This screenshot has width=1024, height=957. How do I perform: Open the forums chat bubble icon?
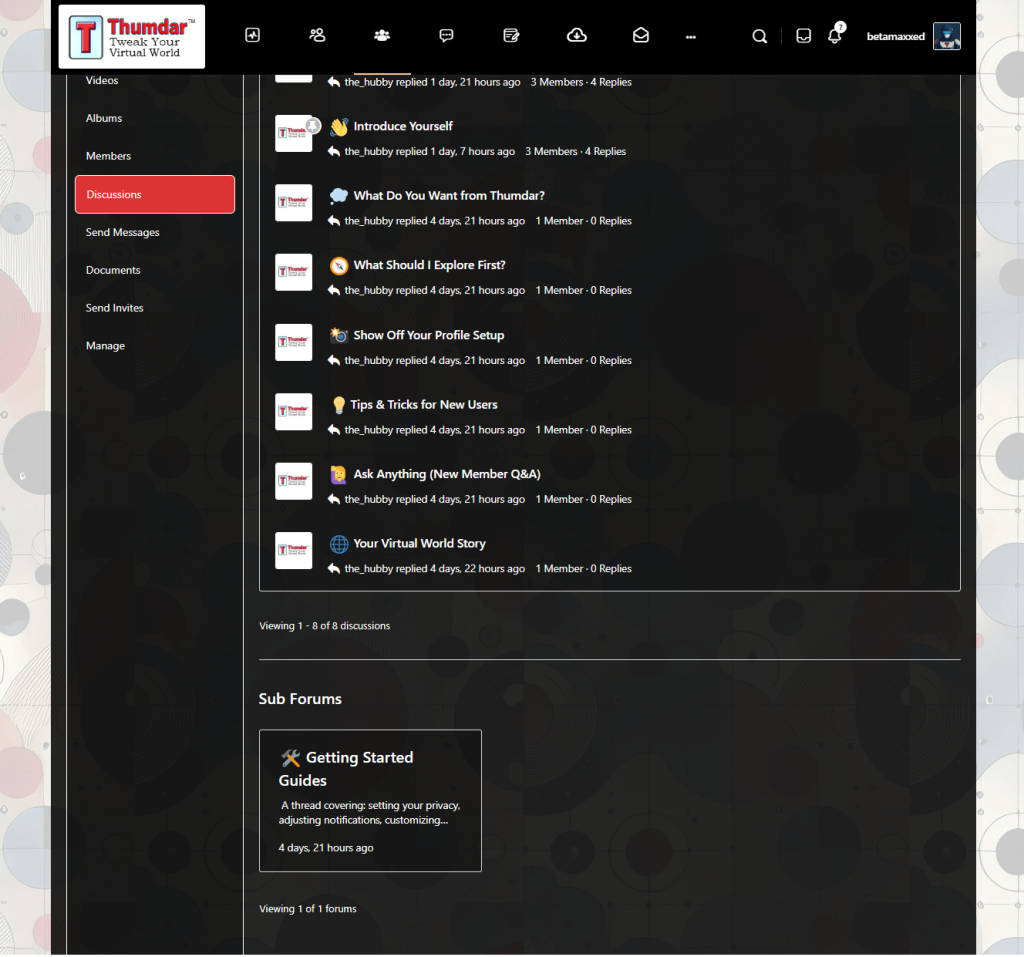pos(446,35)
